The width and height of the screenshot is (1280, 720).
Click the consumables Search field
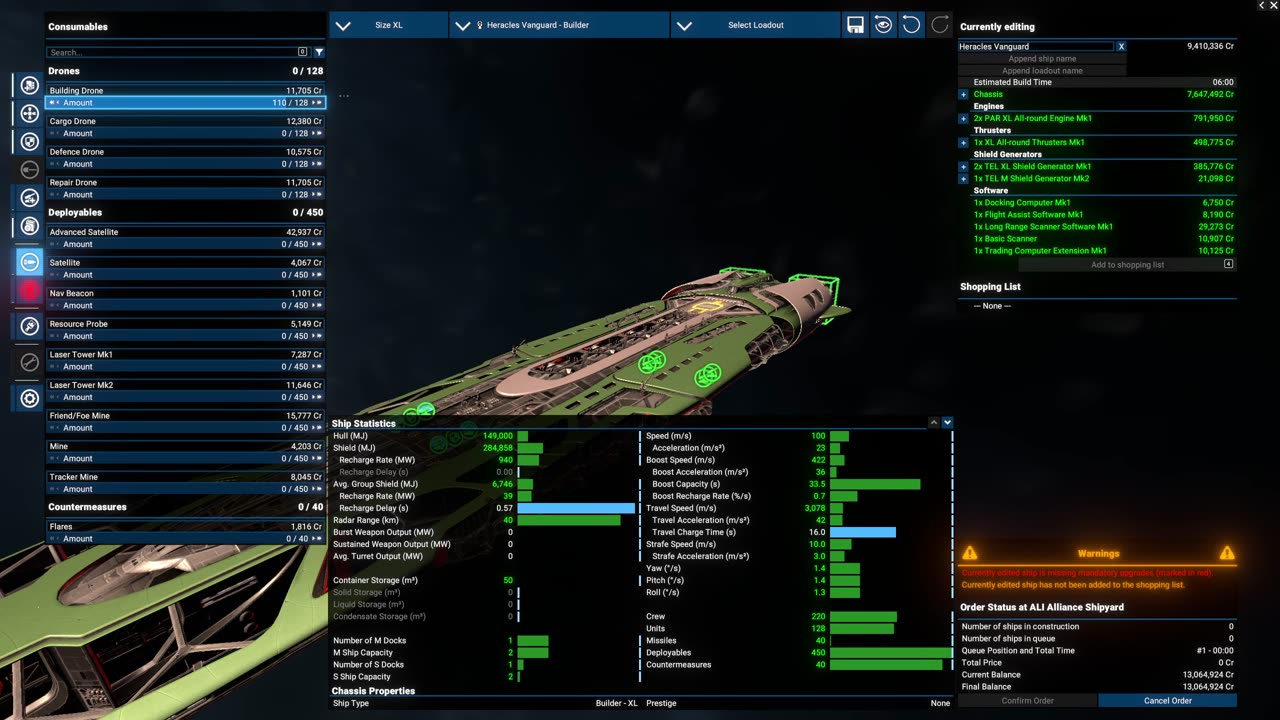[177, 52]
